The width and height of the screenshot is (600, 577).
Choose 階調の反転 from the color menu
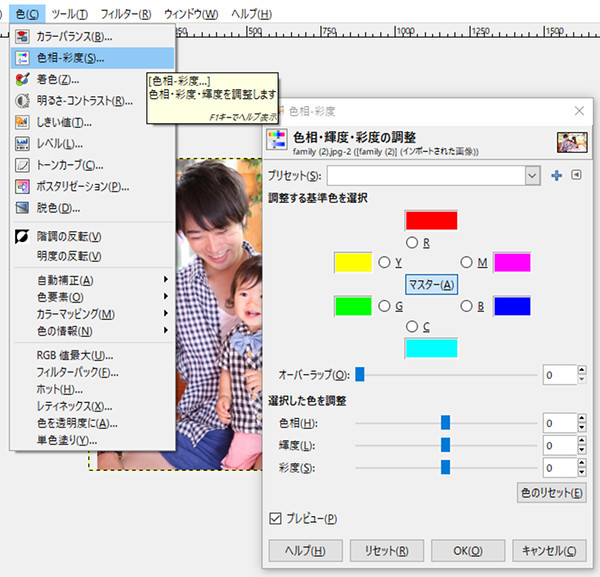pos(69,237)
